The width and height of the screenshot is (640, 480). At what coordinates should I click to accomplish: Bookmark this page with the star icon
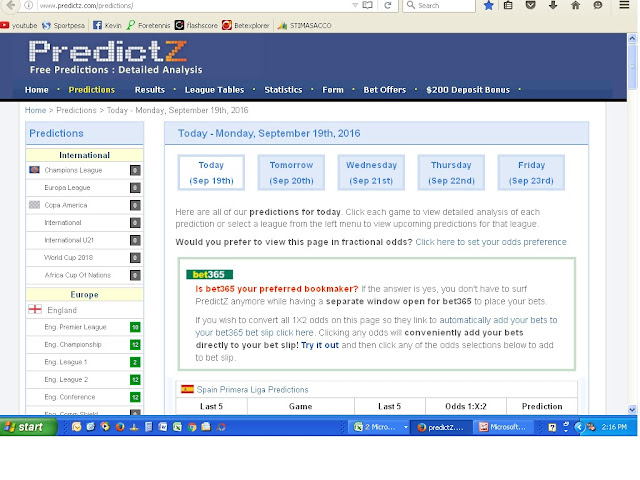click(489, 5)
